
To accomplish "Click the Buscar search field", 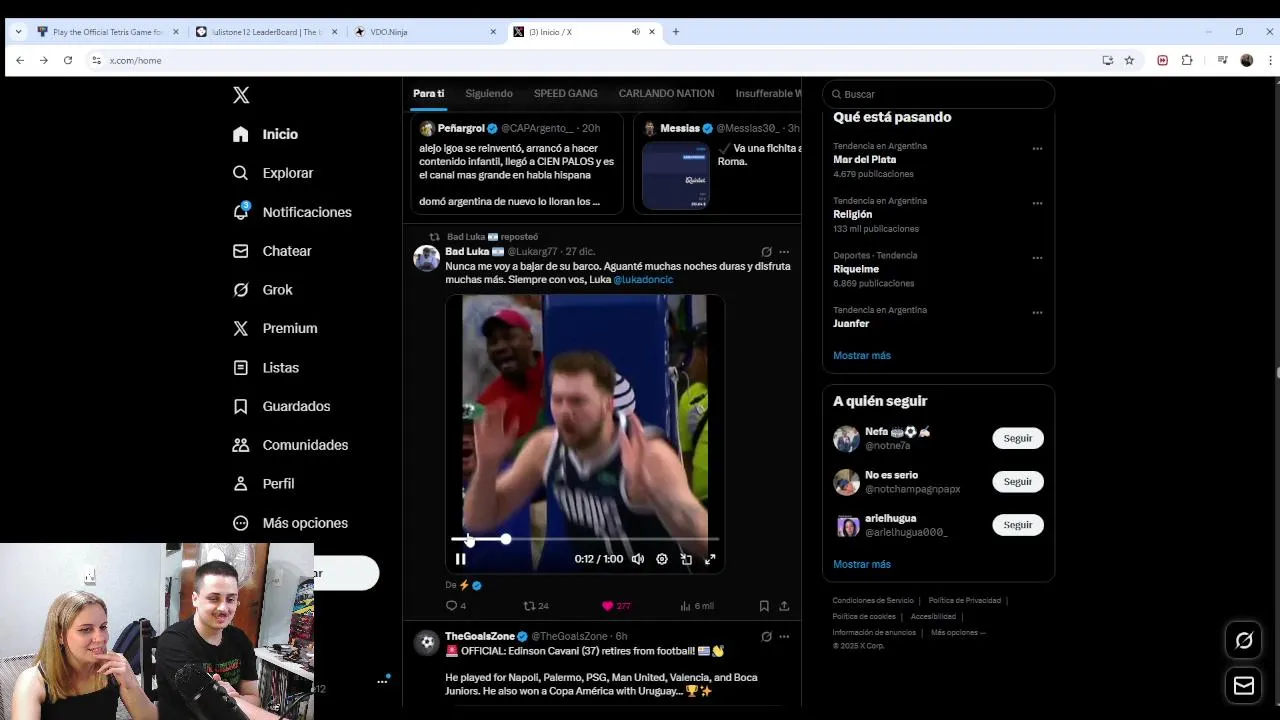I will point(938,94).
